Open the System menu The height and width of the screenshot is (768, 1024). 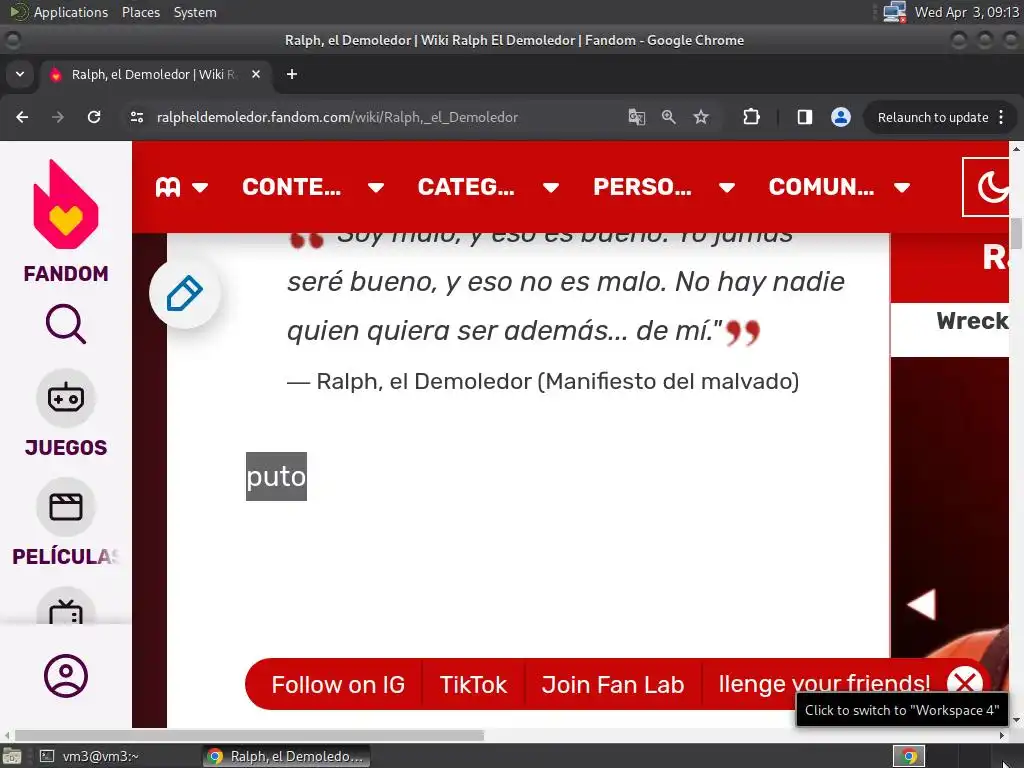(x=195, y=12)
